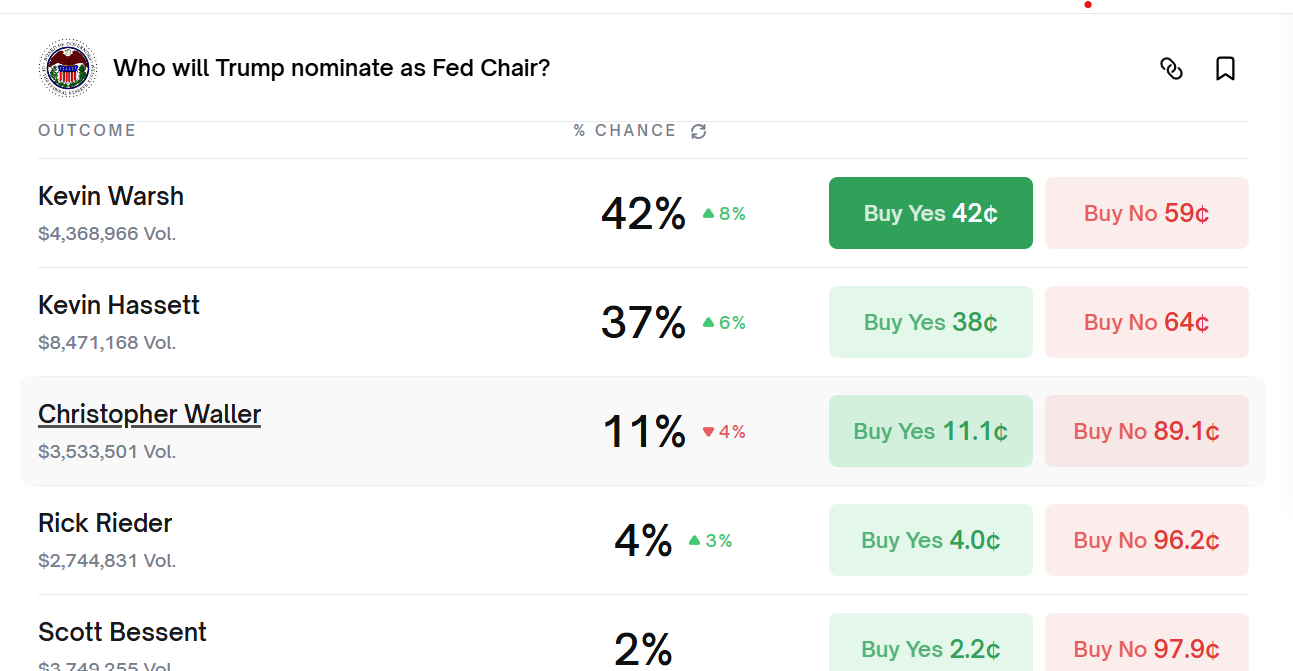This screenshot has width=1293, height=671.
Task: Copy the market link icon
Action: (x=1171, y=69)
